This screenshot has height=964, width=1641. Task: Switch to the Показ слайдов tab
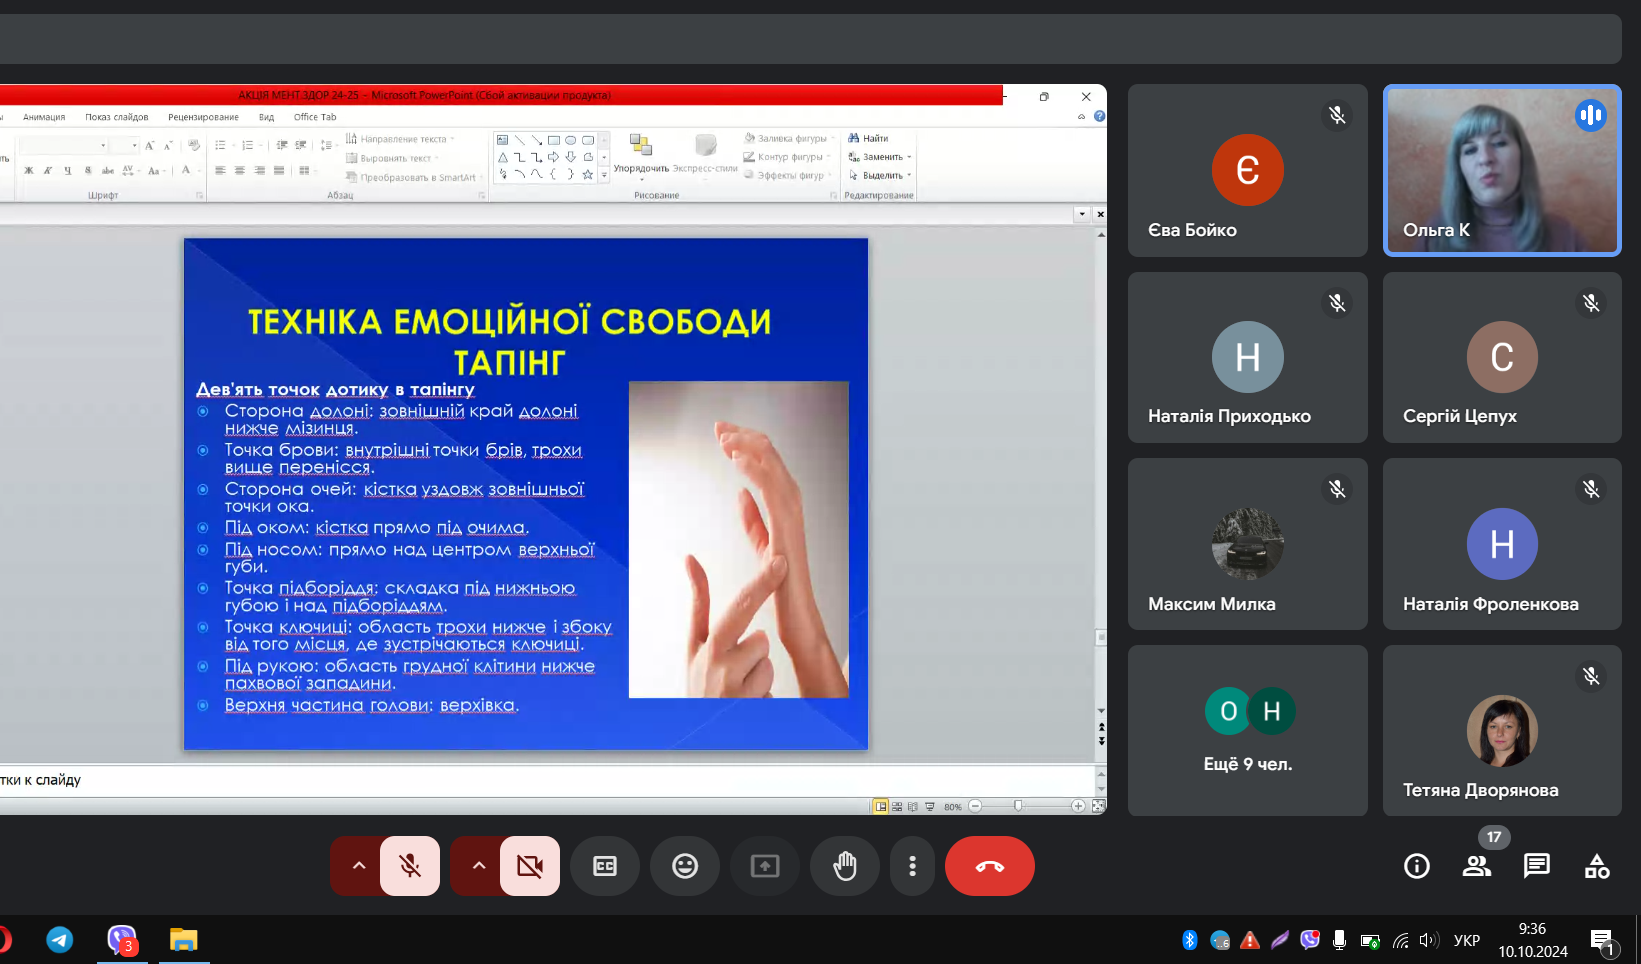[116, 117]
